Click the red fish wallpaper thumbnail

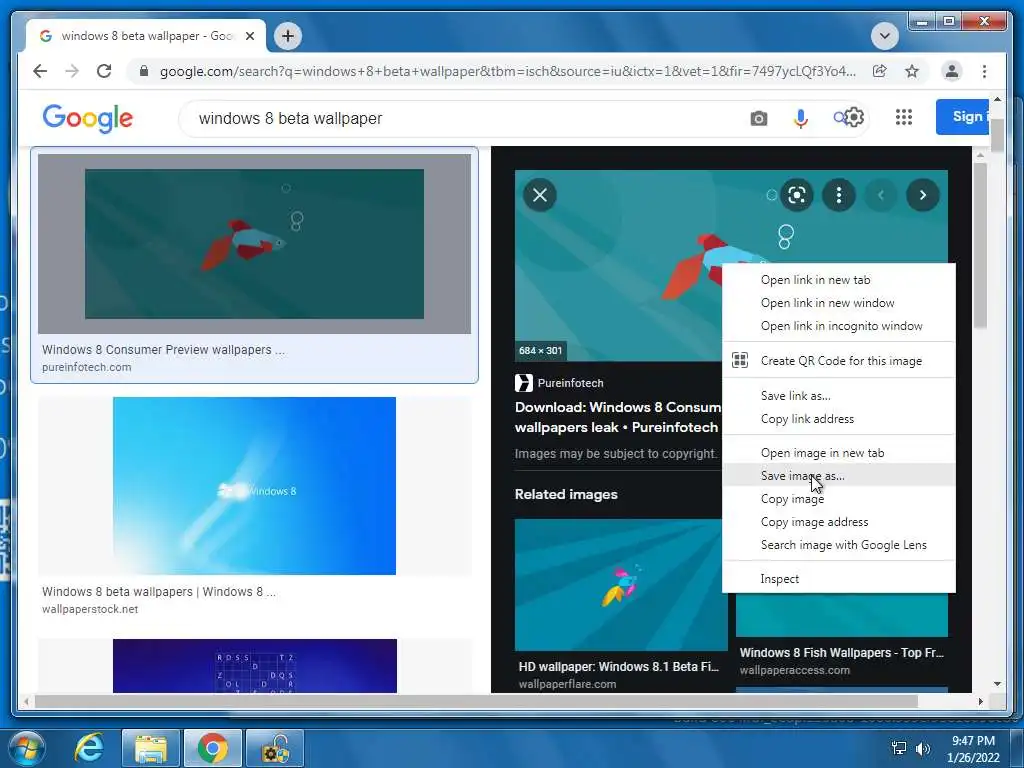point(254,244)
